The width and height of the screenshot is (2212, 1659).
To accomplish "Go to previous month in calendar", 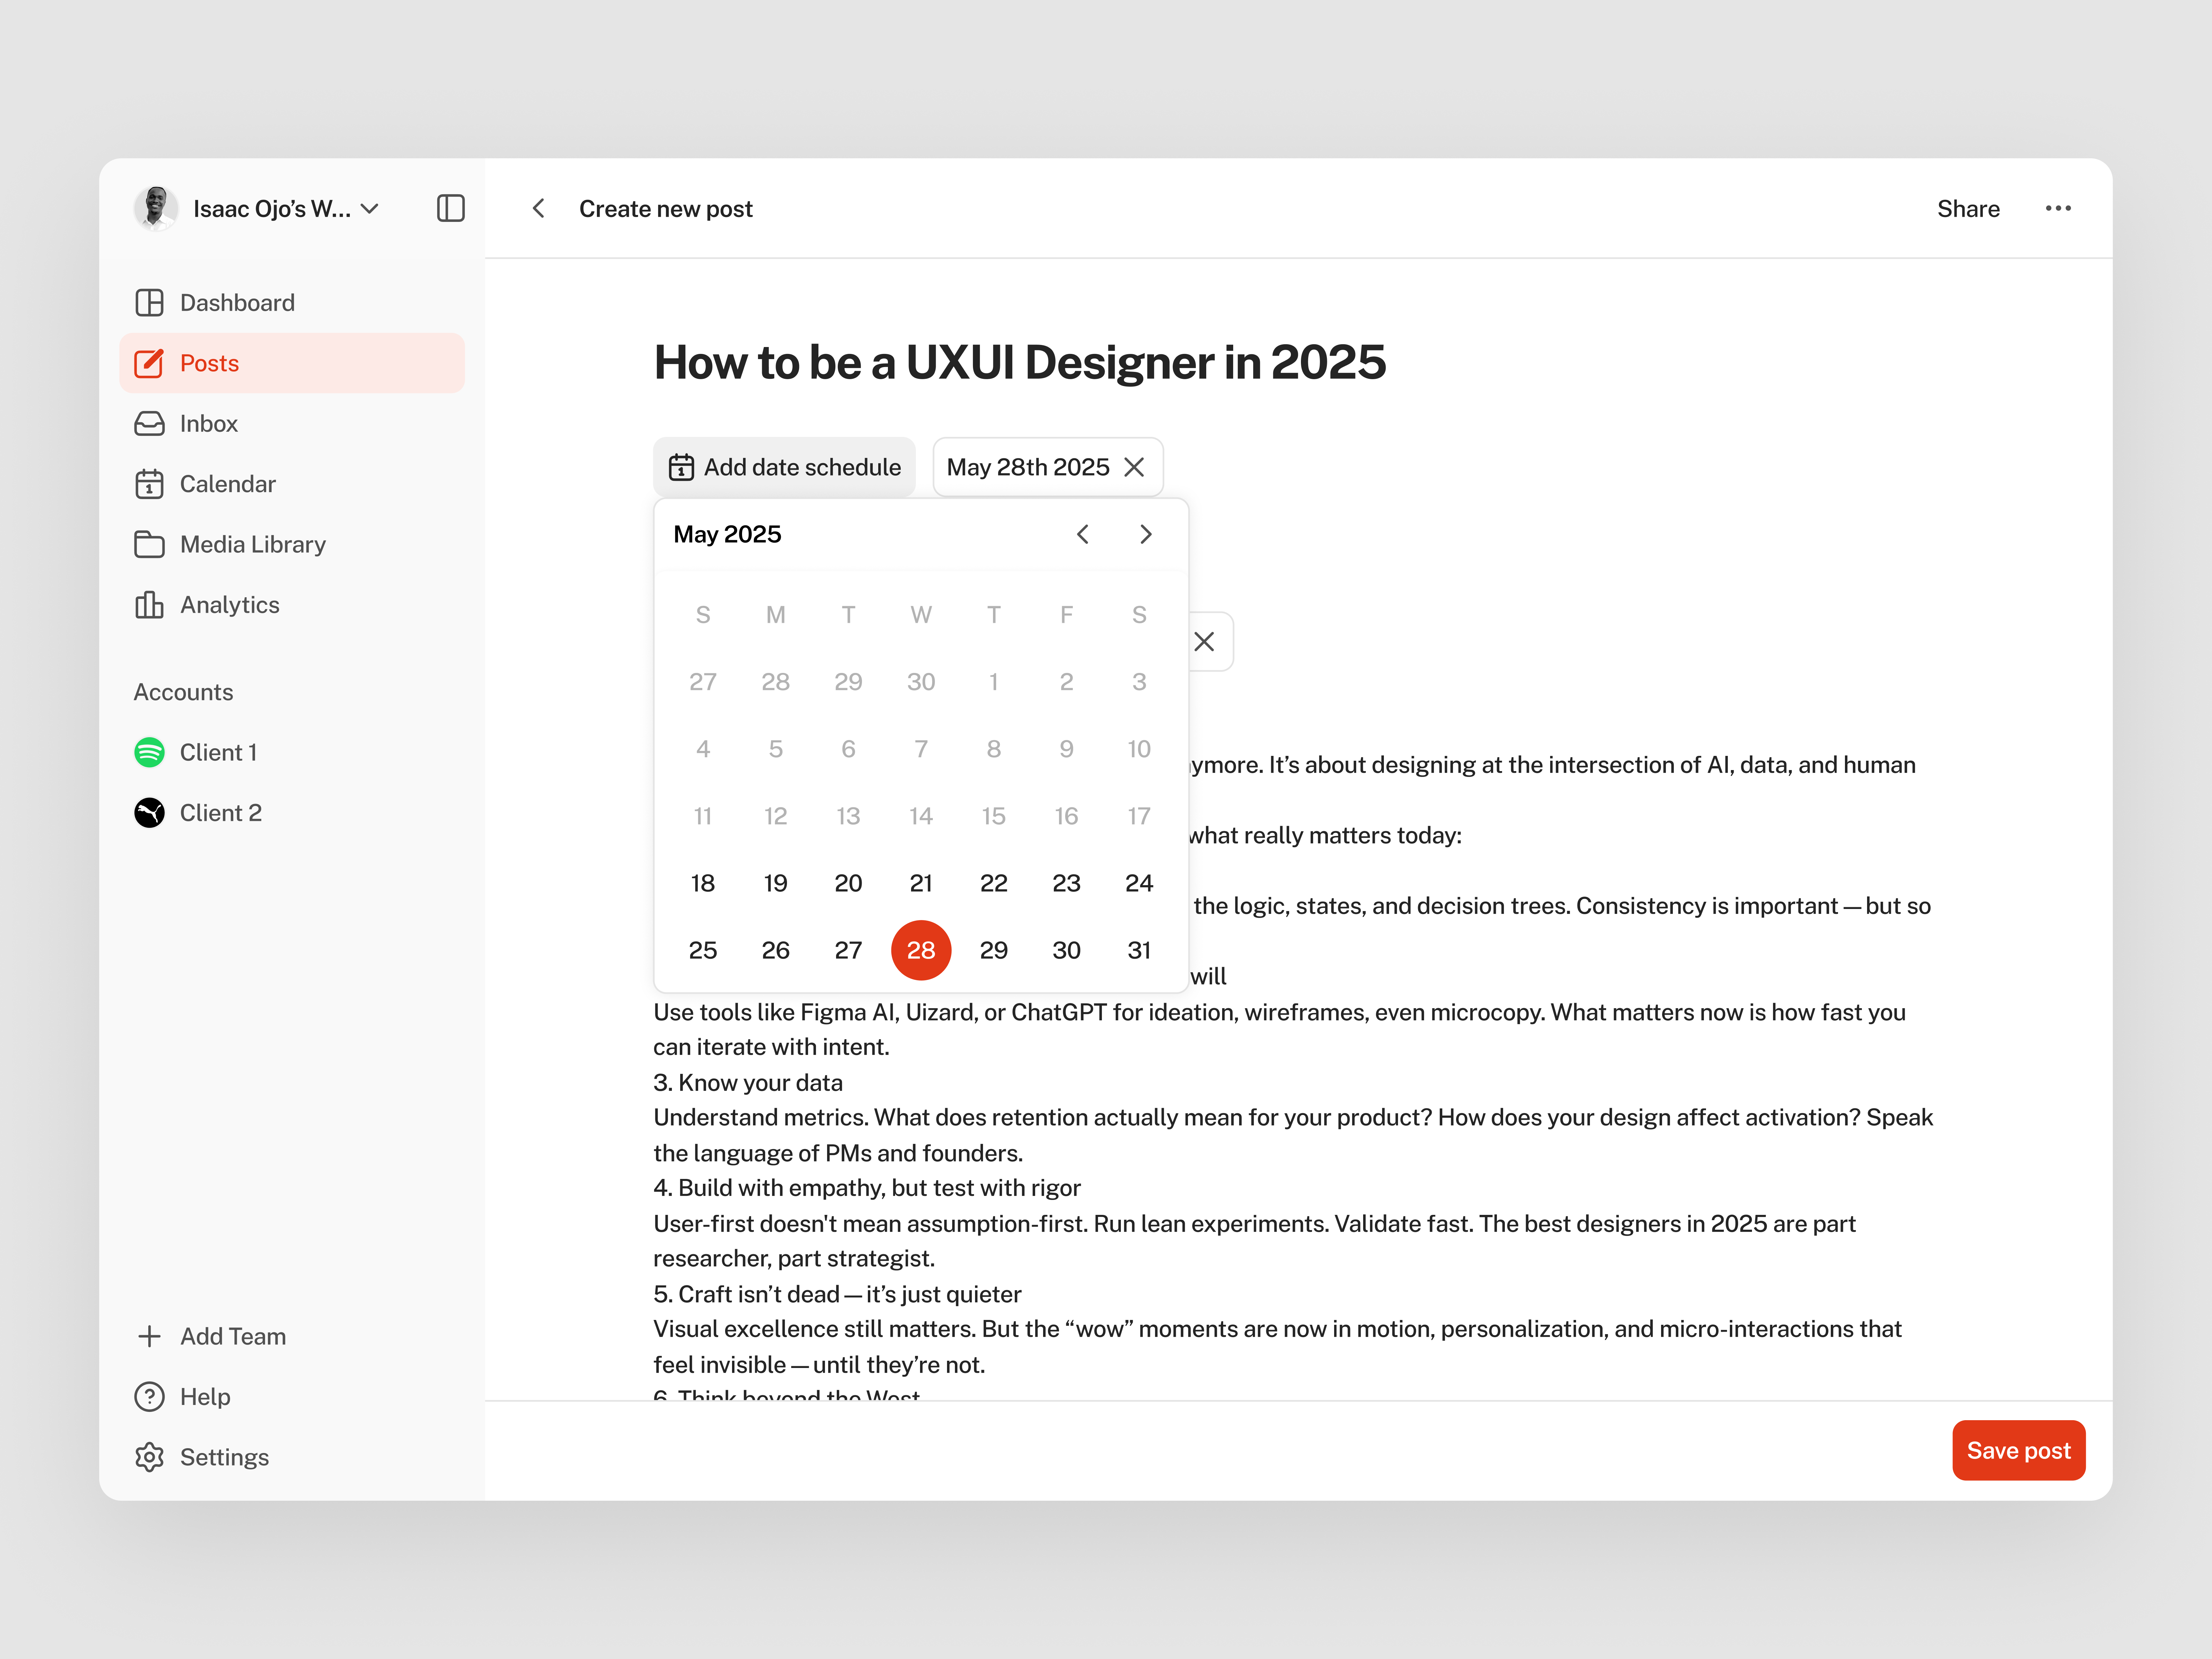I will point(1083,534).
